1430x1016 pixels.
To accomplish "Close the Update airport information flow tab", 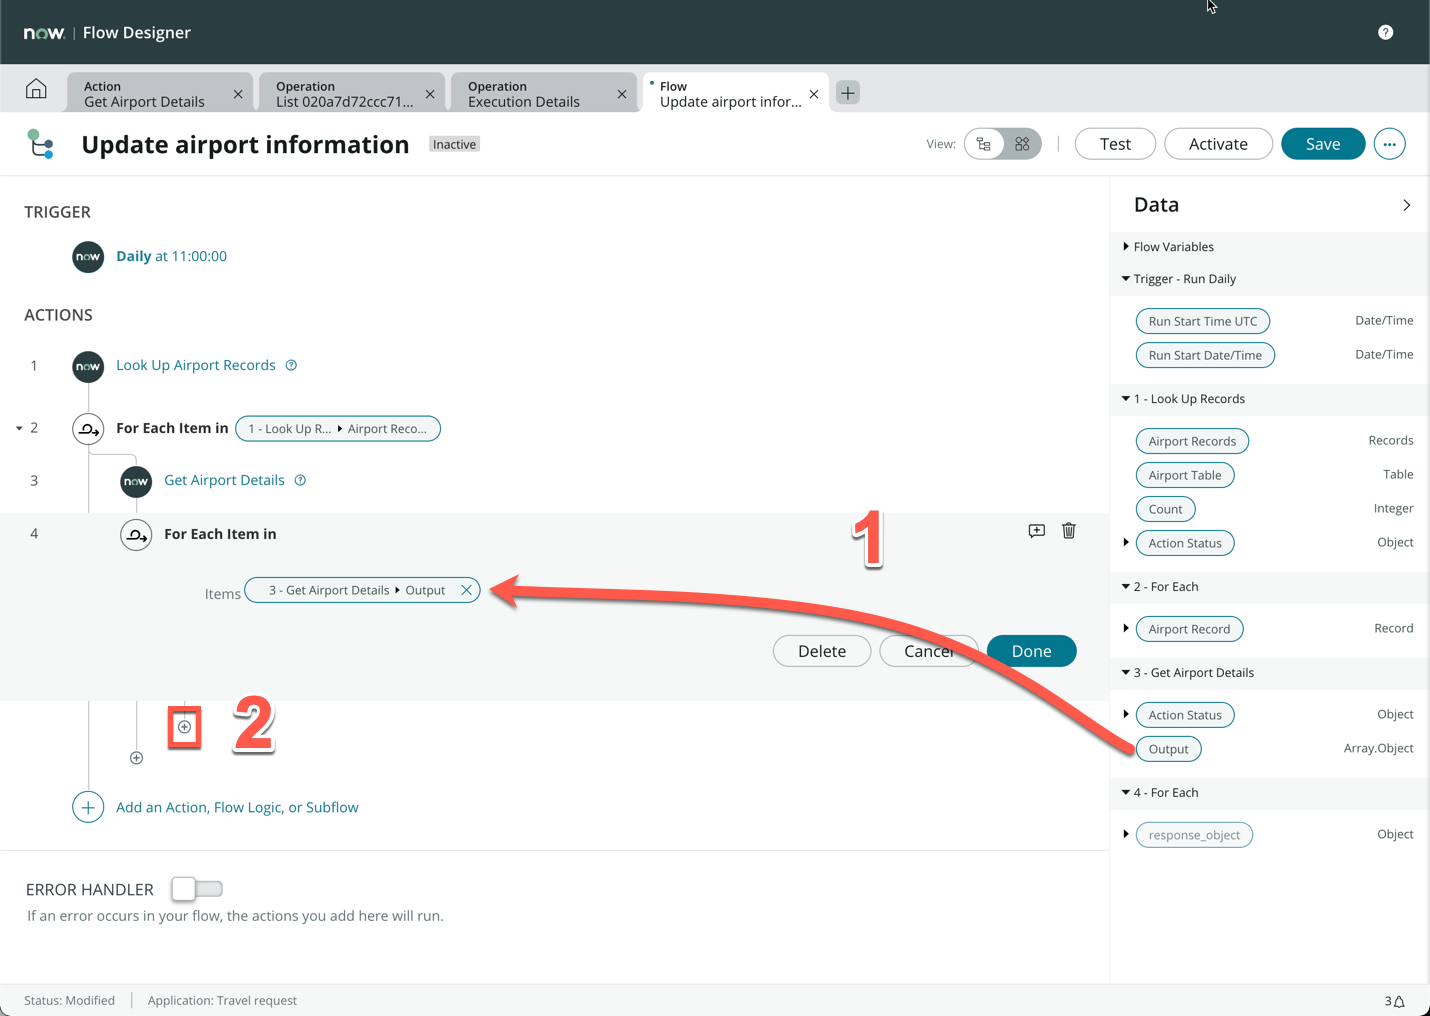I will click(814, 94).
